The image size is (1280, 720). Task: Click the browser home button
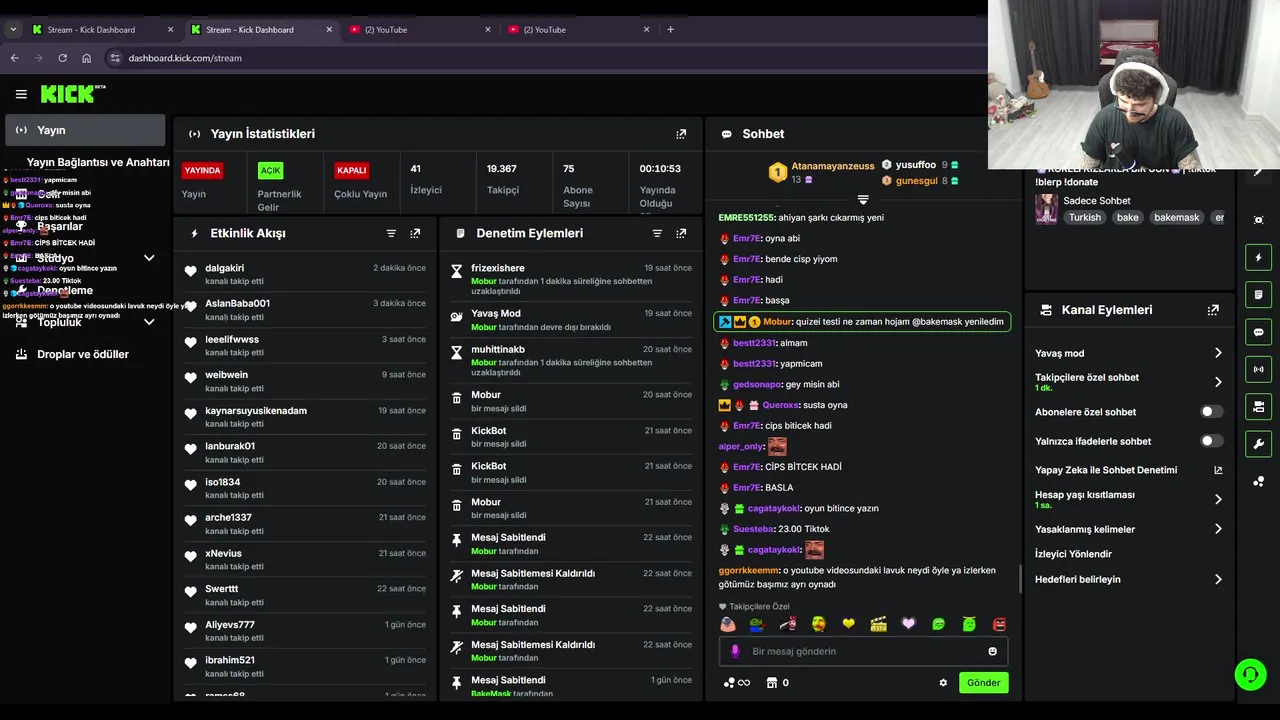click(x=86, y=58)
